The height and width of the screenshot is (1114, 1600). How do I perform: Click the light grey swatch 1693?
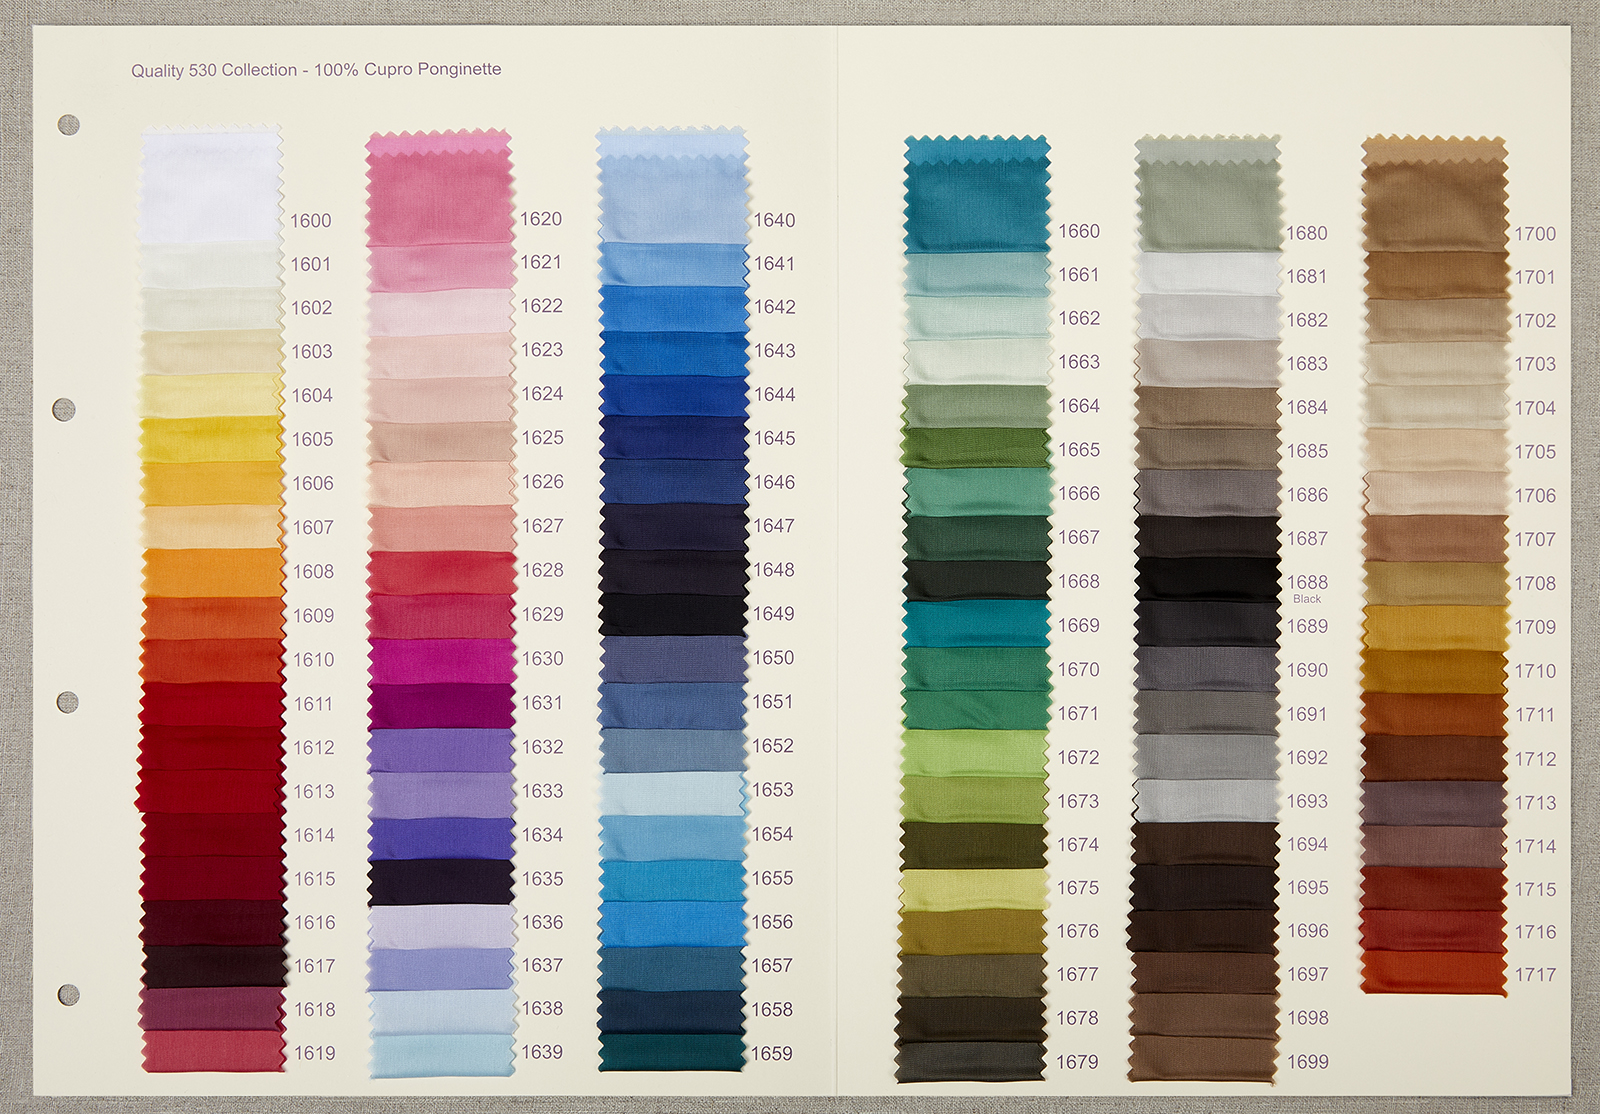pos(1207,801)
